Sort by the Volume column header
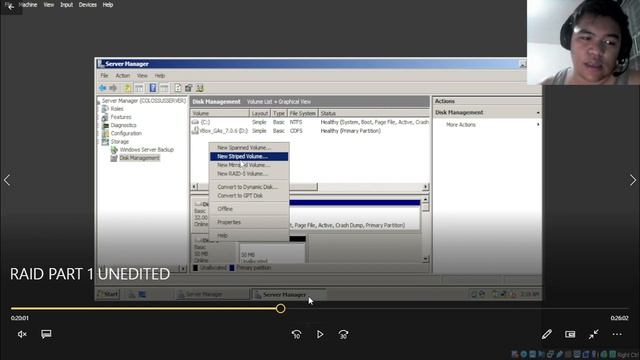The height and width of the screenshot is (360, 640). (220, 113)
